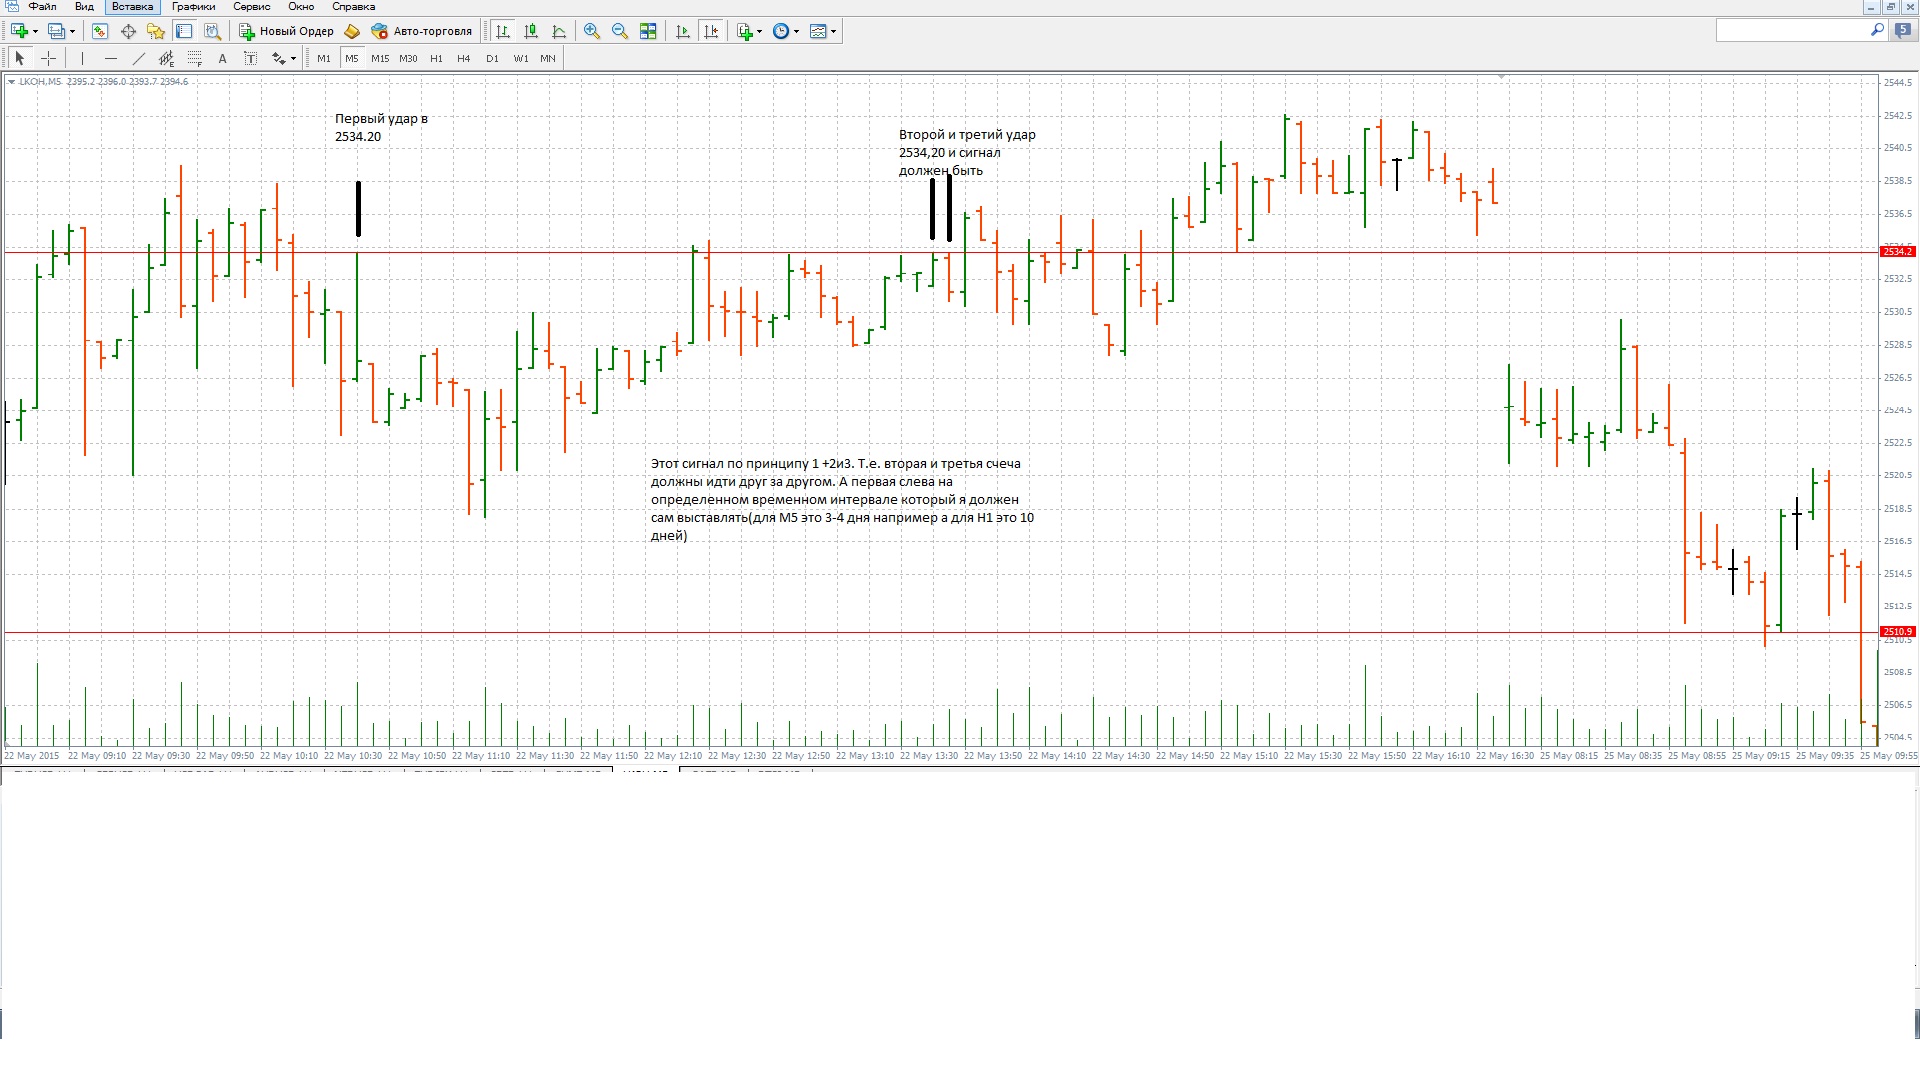Viewport: 1920px width, 1080px height.
Task: Select the Arrows objects tool
Action: (279, 58)
